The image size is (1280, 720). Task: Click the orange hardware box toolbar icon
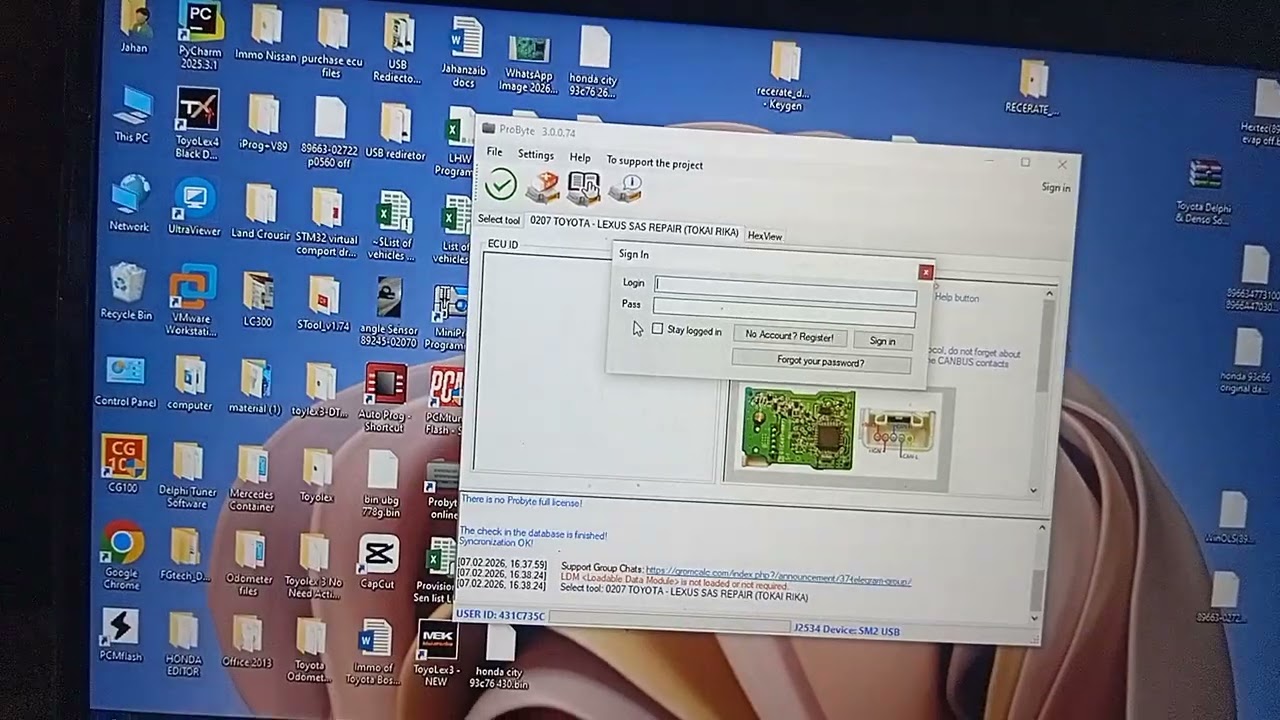coord(543,186)
